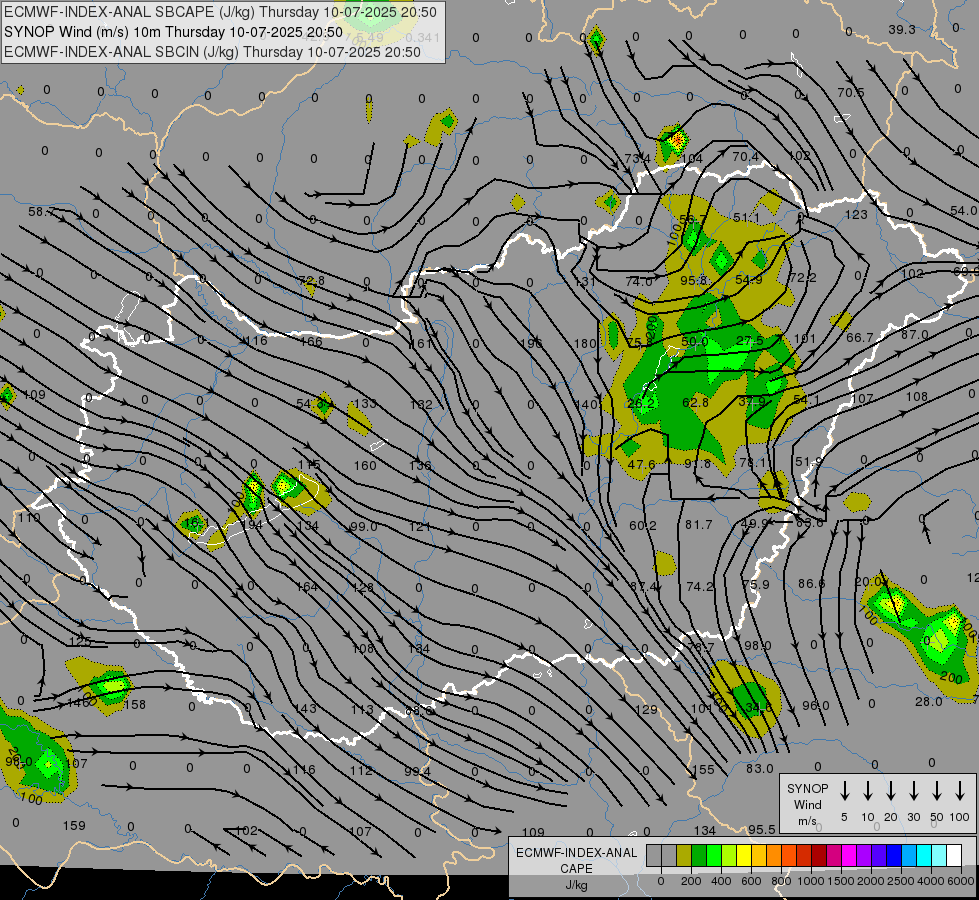
Task: Pick the sky blue CAPE legend swatch
Action: coord(908,856)
